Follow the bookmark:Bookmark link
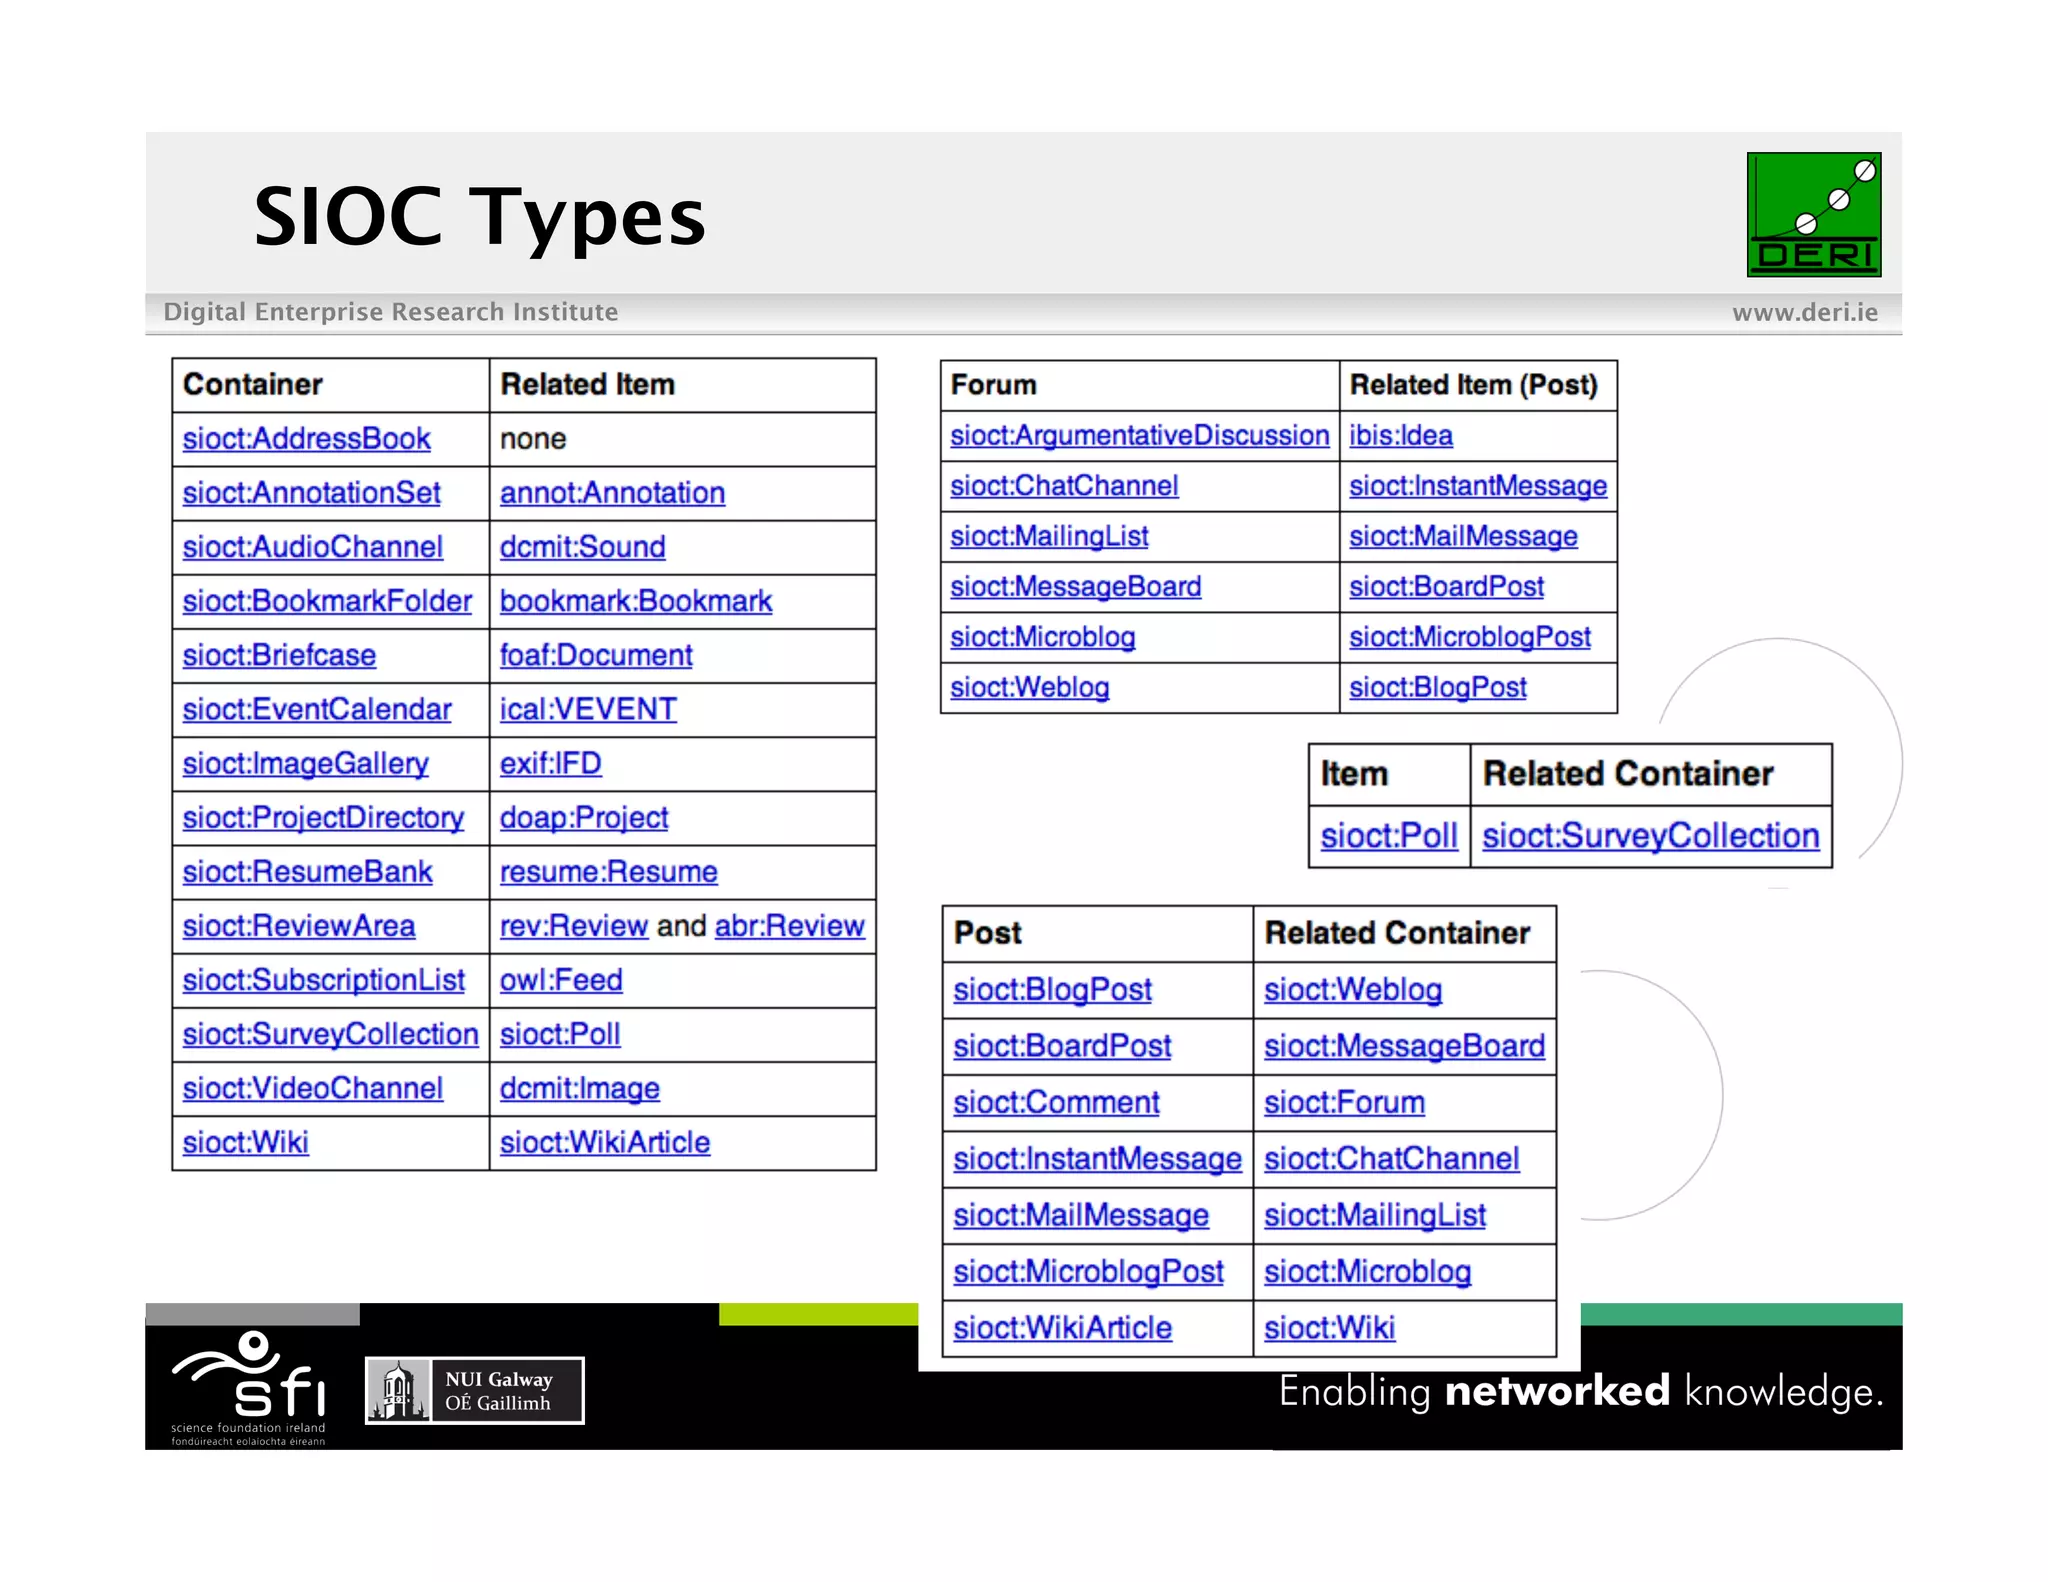This screenshot has height=1582, width=2048. pyautogui.click(x=636, y=601)
